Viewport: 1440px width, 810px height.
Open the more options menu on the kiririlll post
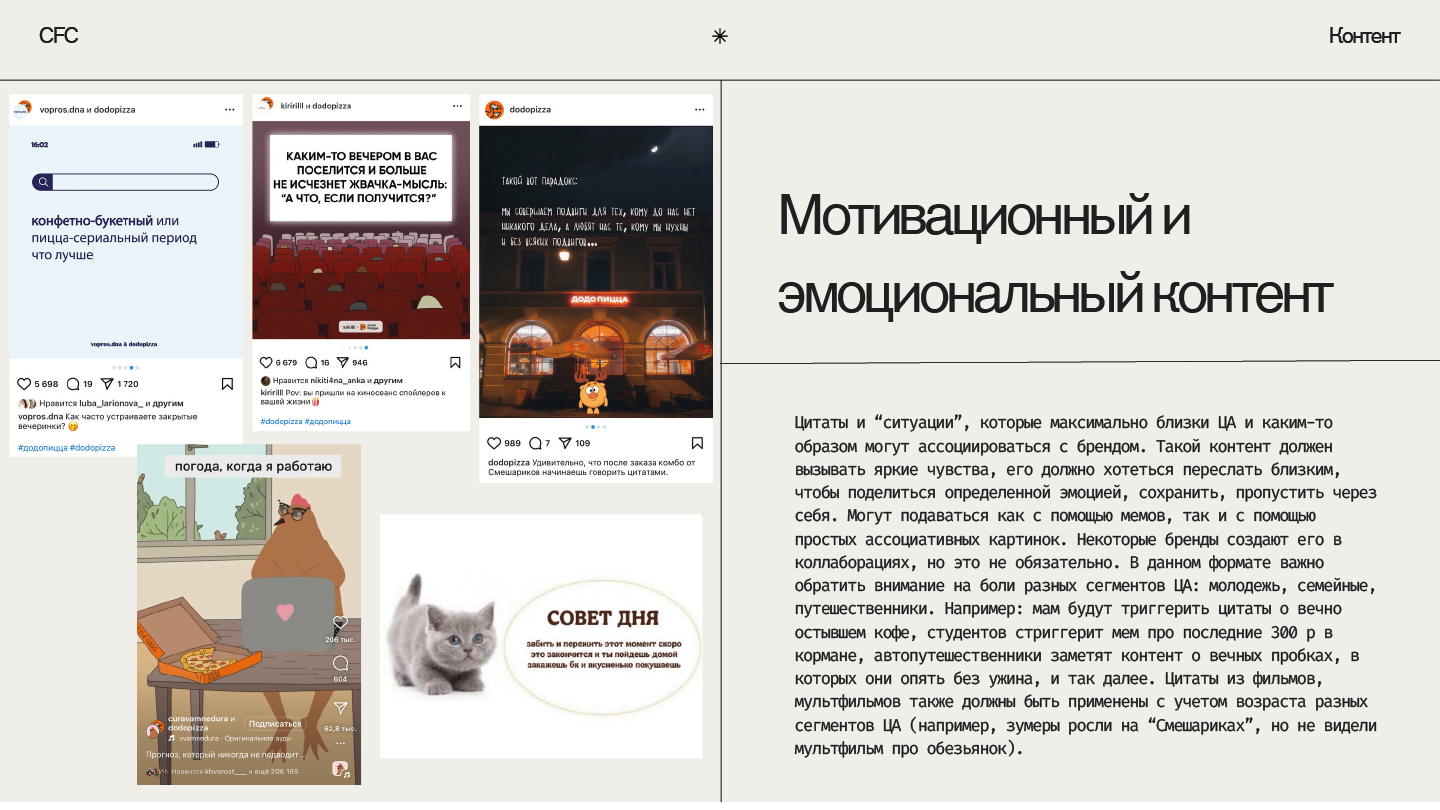[457, 105]
